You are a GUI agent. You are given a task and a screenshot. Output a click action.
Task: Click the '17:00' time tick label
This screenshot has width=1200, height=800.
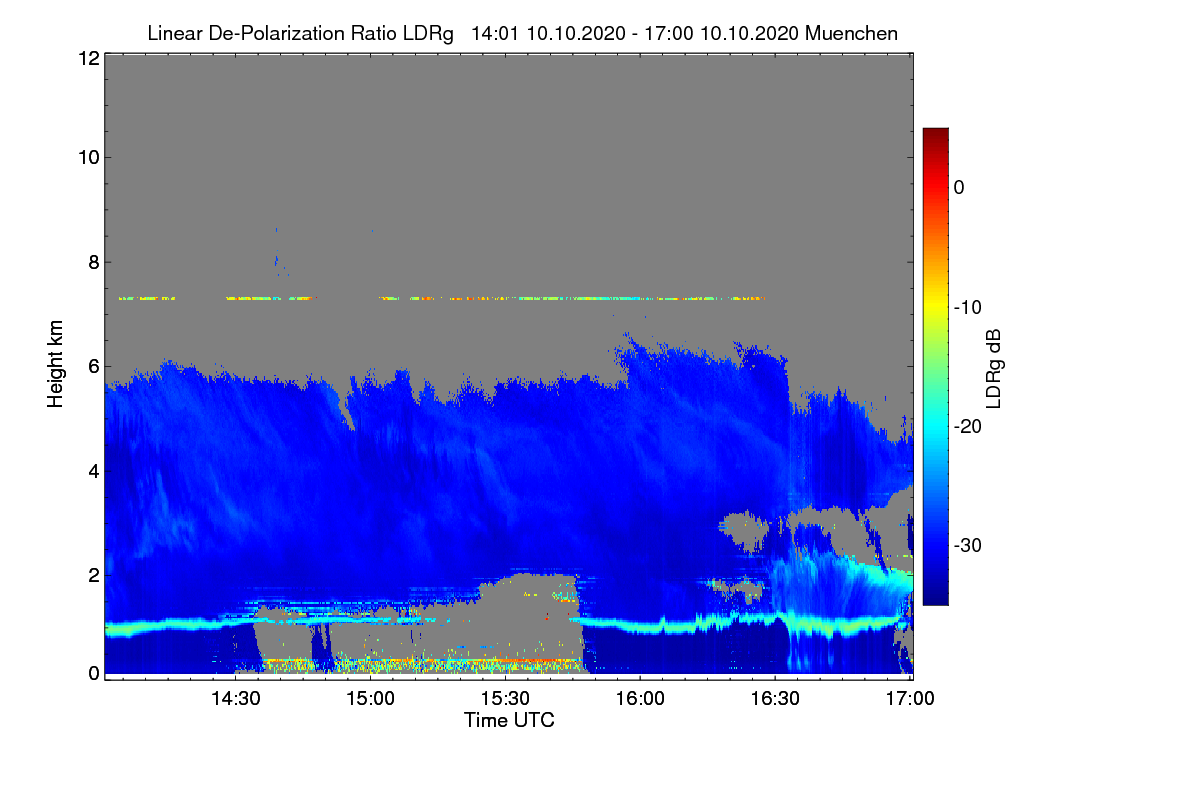click(x=909, y=698)
